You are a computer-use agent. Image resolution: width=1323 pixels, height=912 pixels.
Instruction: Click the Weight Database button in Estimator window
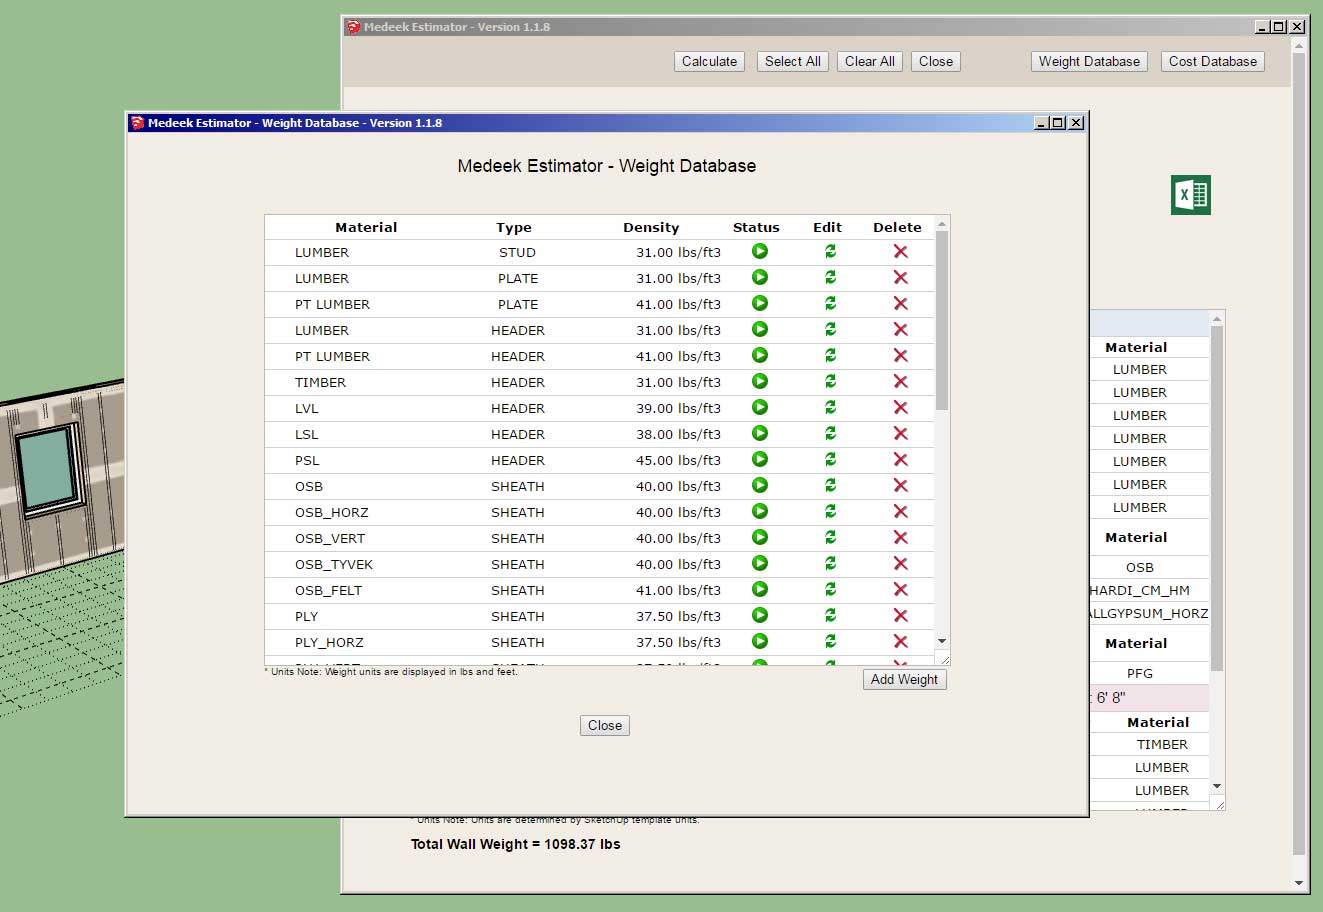1089,62
